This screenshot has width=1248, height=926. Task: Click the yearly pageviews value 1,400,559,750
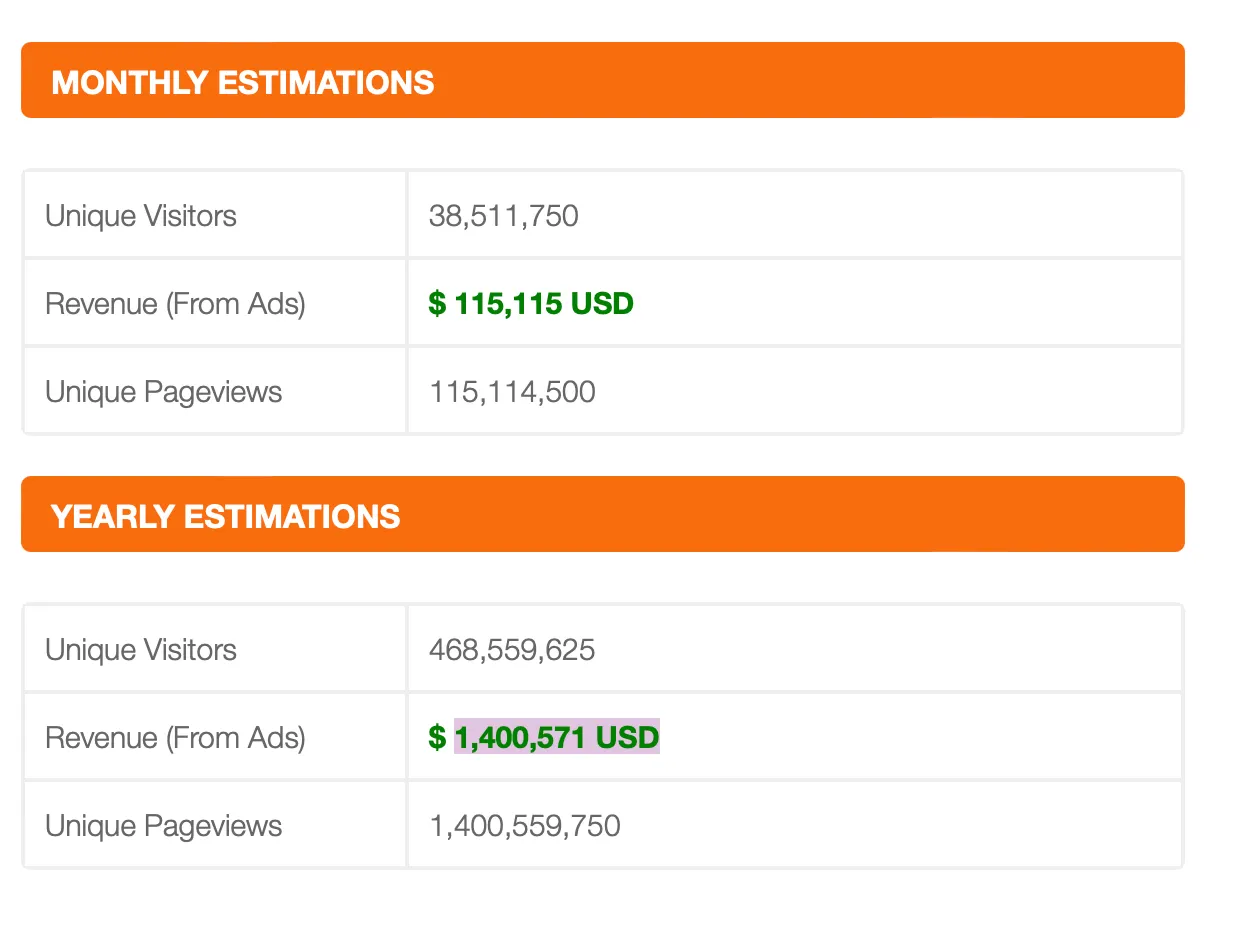[525, 826]
